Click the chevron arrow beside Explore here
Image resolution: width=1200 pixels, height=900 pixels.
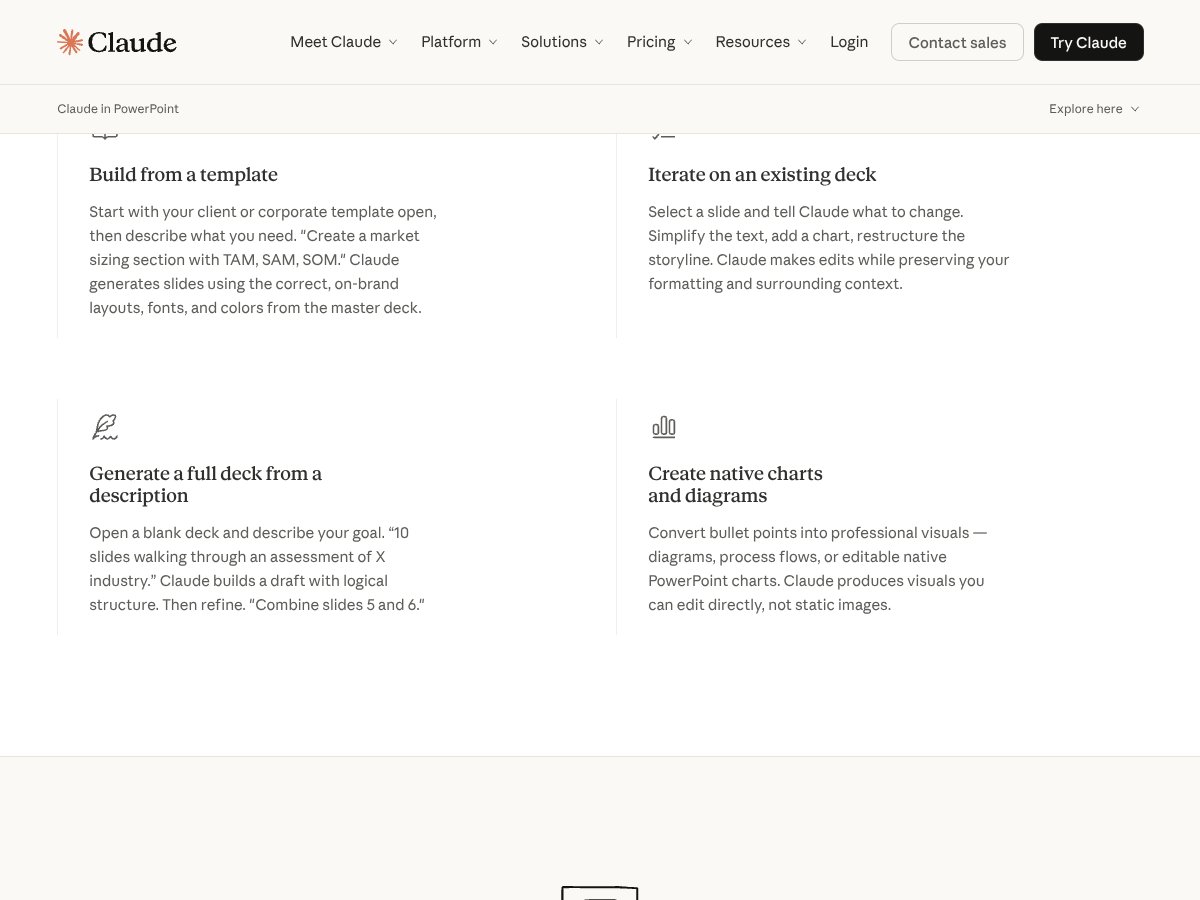1134,109
